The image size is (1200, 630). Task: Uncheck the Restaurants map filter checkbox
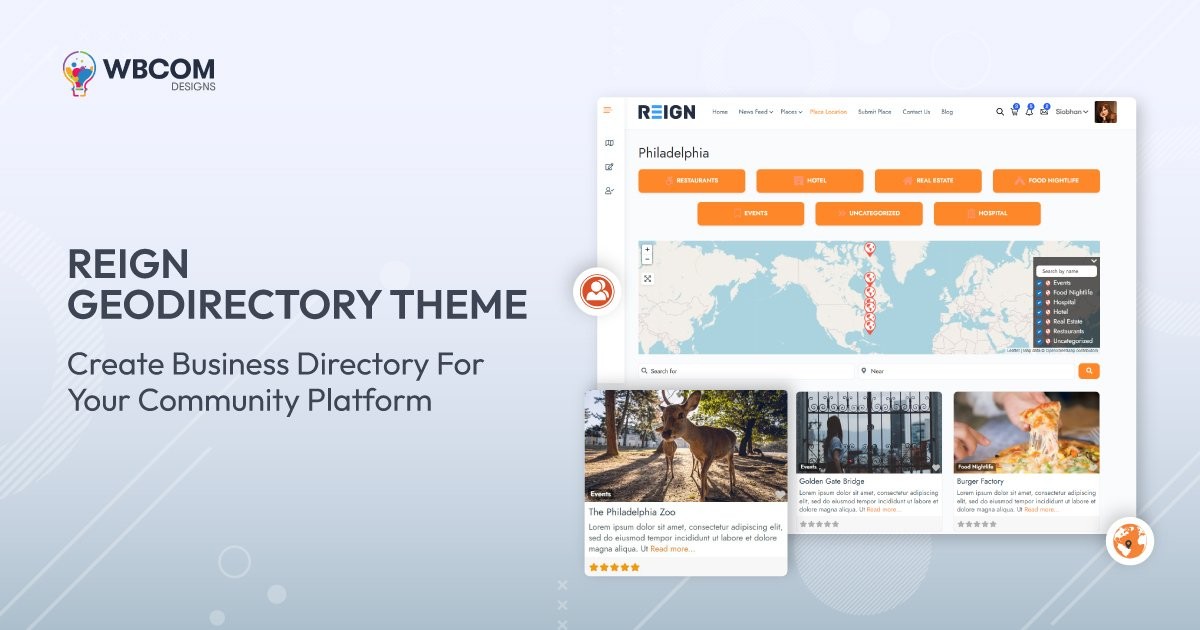[x=1039, y=331]
